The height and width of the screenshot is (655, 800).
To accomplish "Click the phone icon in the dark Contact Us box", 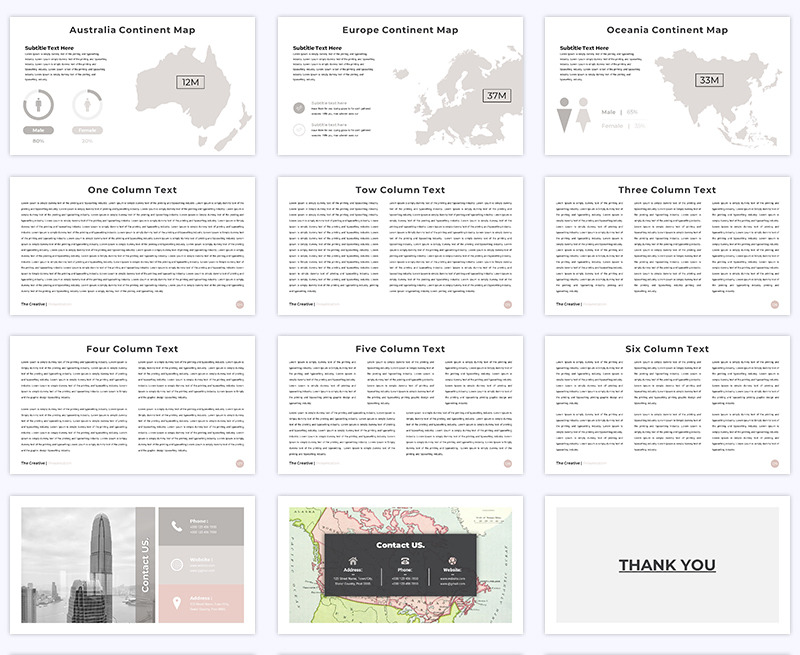I will (403, 561).
